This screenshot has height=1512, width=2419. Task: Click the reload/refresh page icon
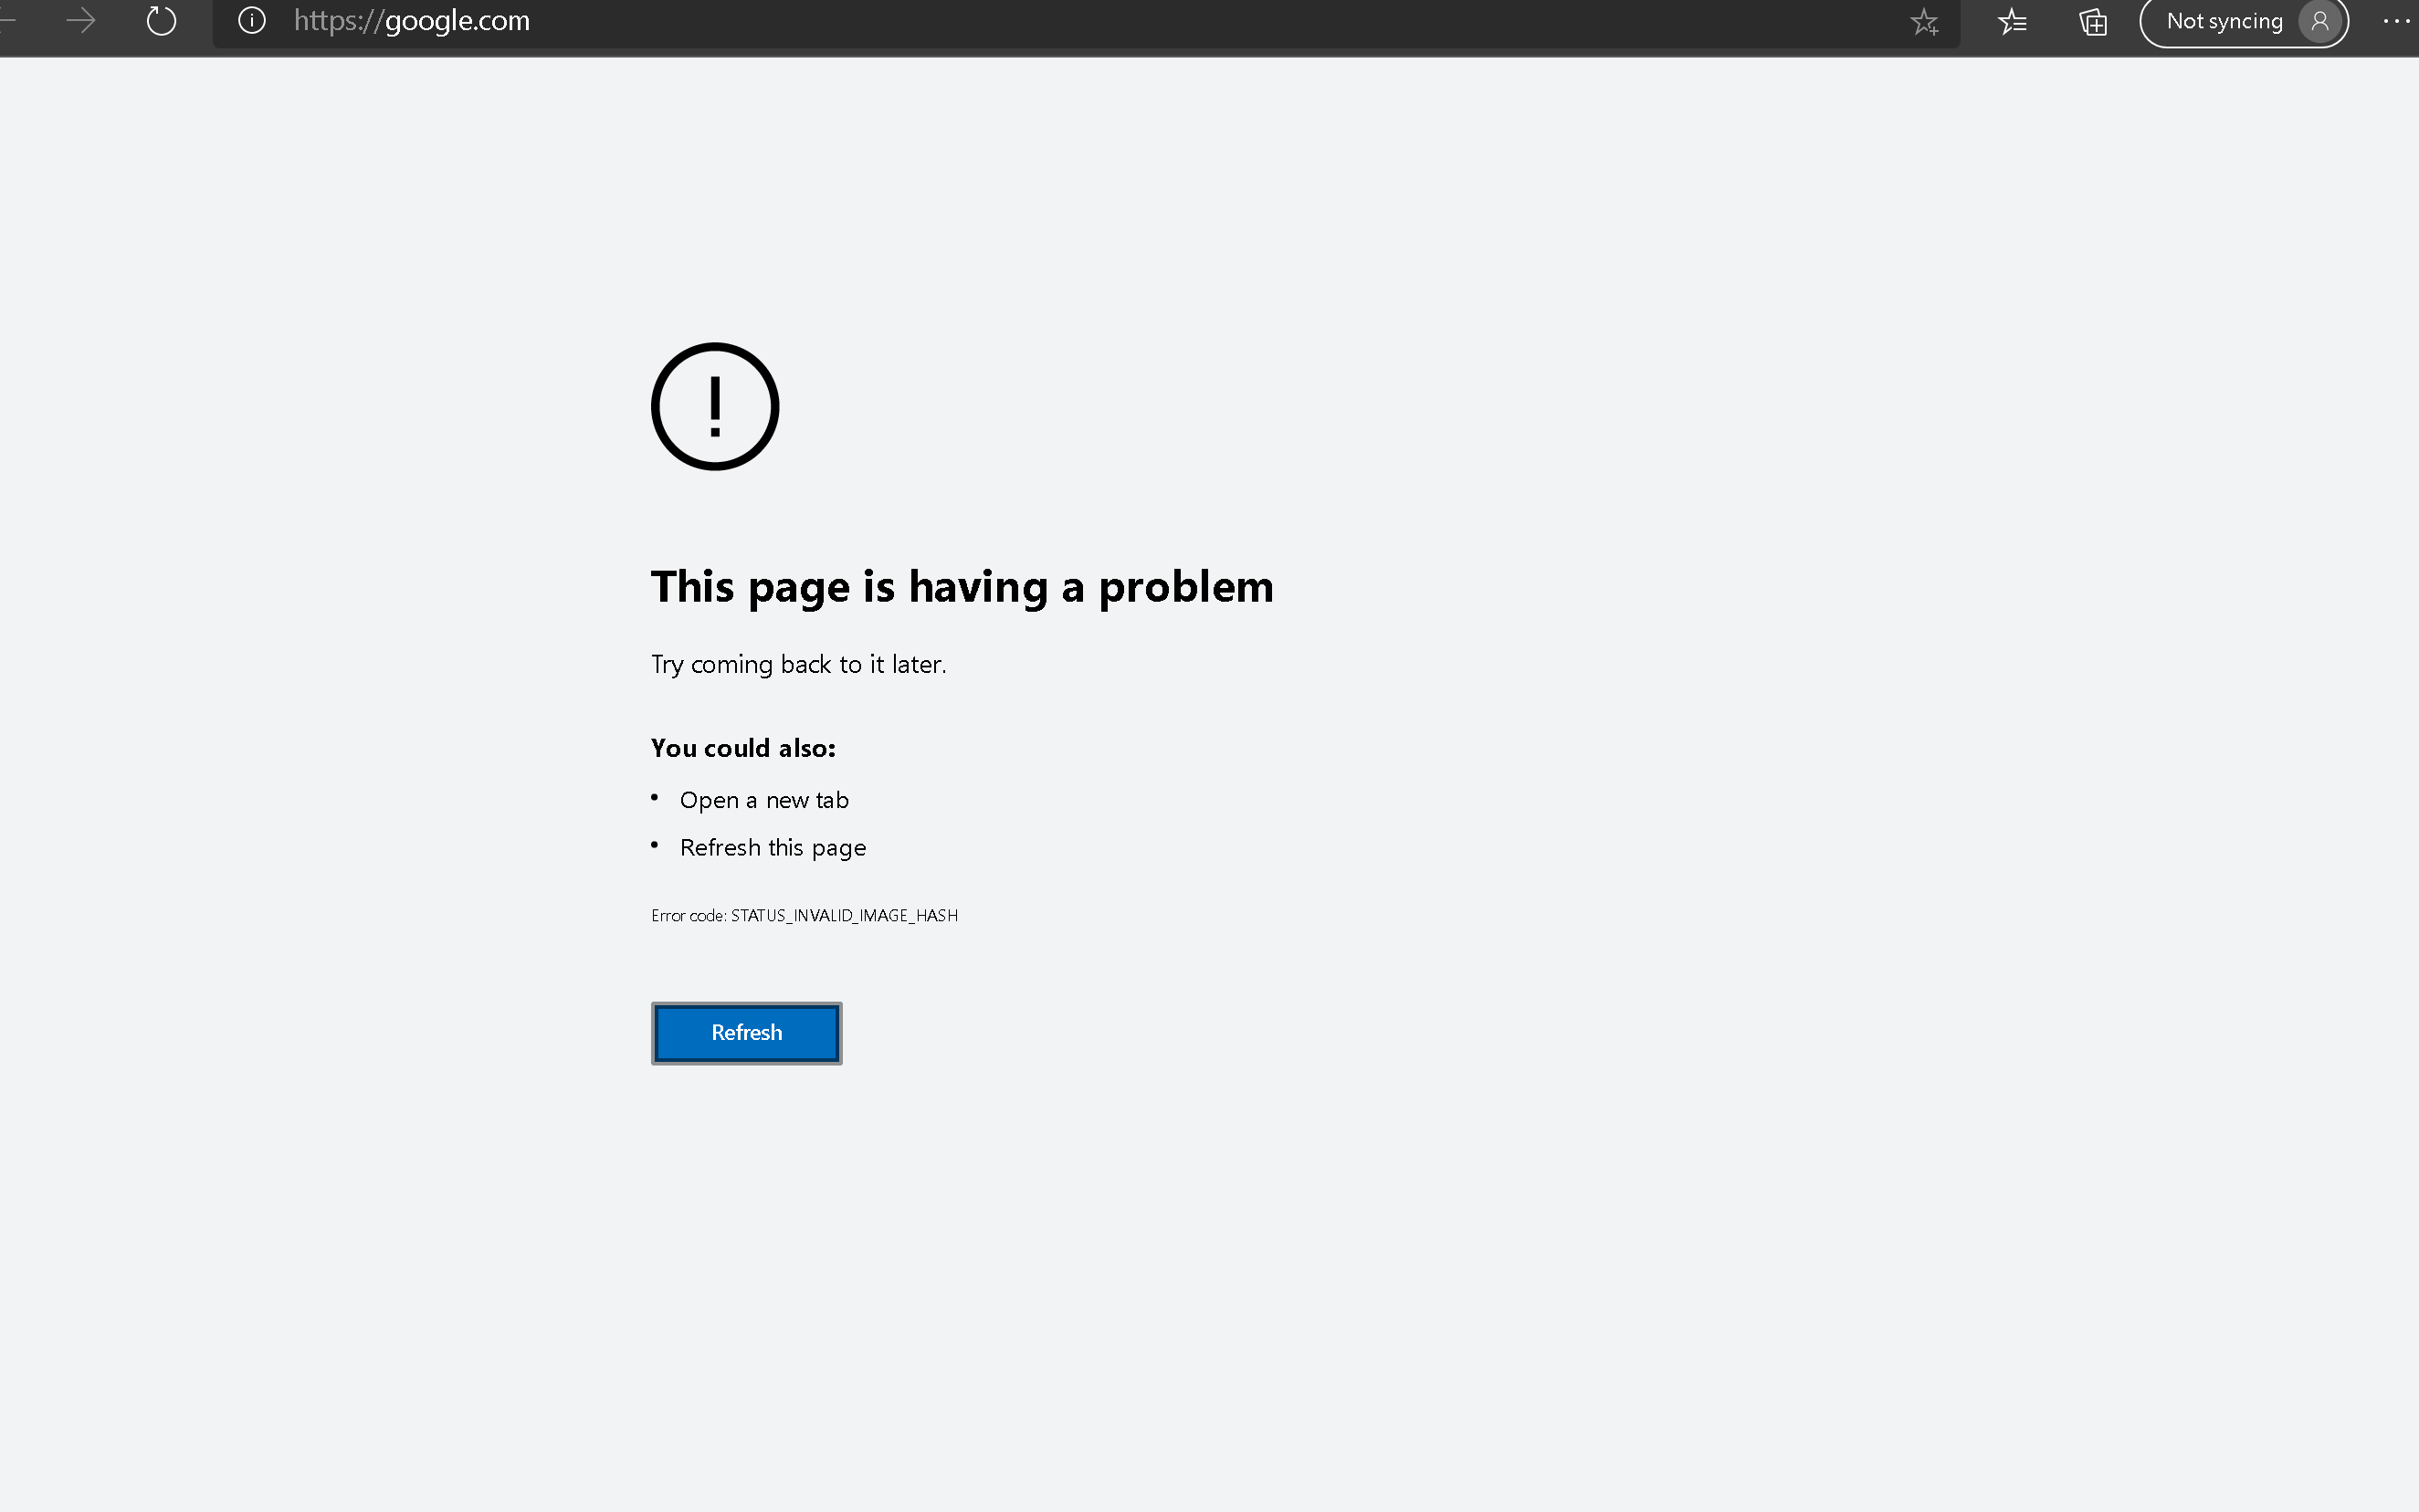160,21
